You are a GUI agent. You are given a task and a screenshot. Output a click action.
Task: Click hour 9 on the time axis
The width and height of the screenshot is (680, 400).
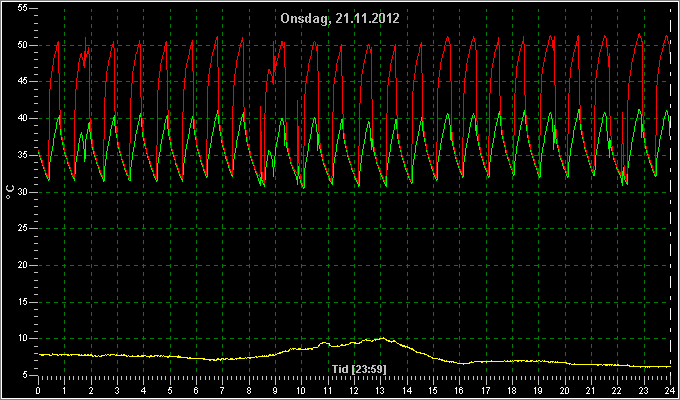pyautogui.click(x=275, y=390)
